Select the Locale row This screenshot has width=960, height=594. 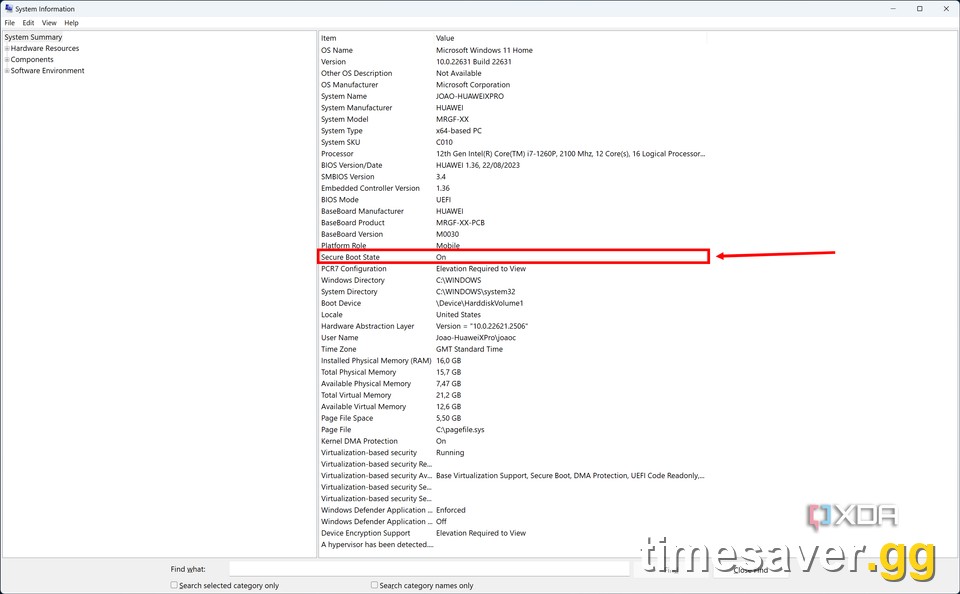(512, 315)
